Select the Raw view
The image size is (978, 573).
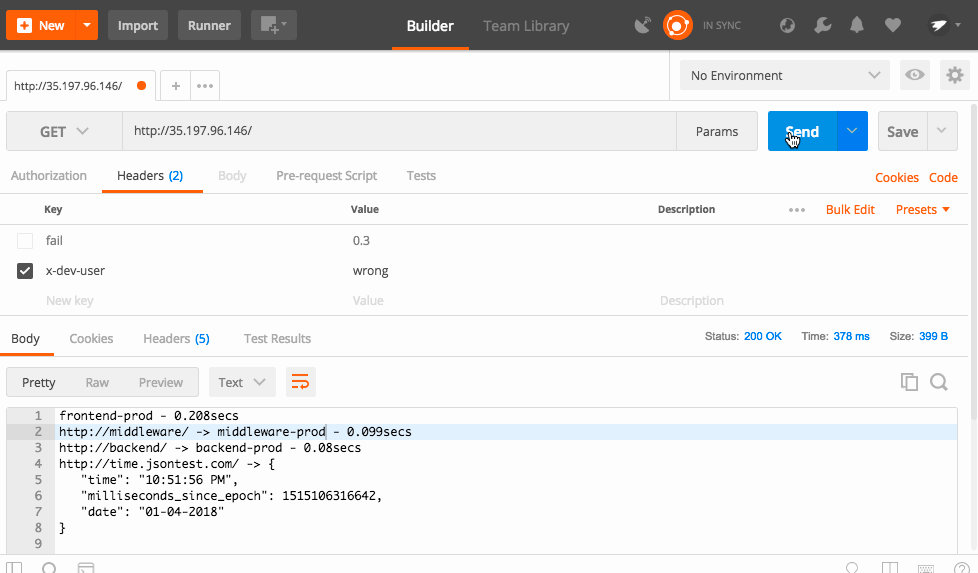pyautogui.click(x=97, y=383)
